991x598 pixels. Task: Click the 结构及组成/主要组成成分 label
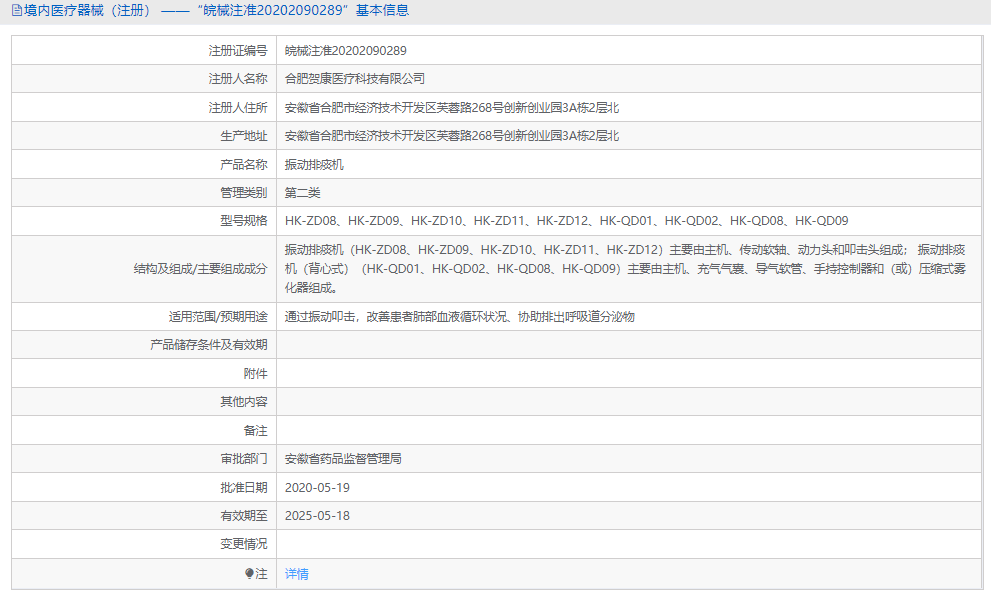tap(200, 269)
